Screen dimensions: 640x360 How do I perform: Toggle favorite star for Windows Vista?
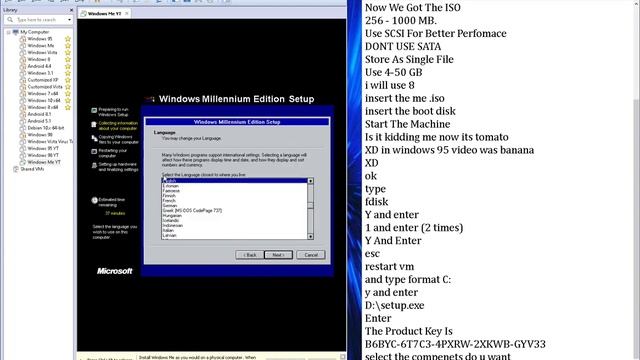click(68, 53)
